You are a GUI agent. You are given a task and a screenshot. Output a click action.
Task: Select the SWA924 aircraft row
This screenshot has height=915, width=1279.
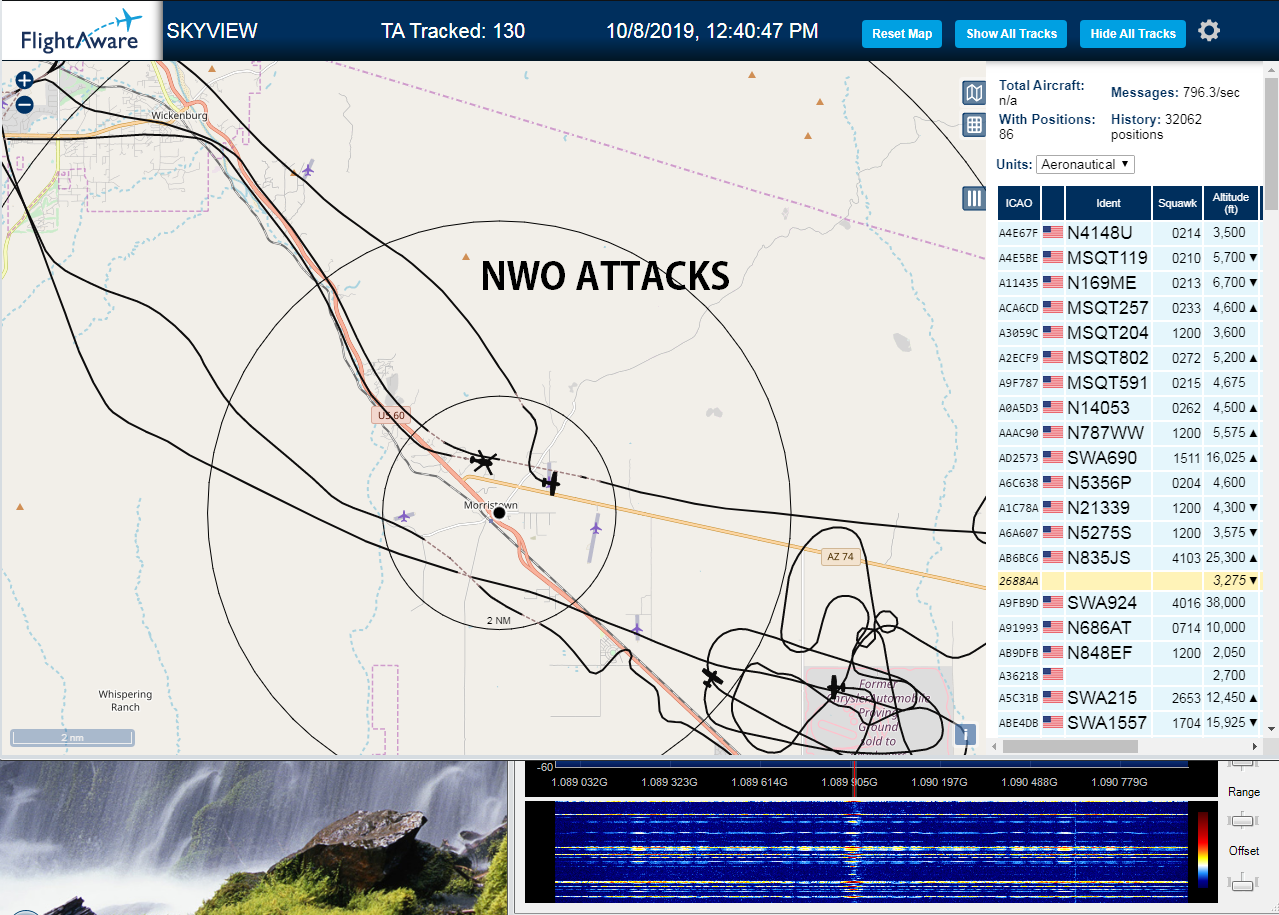click(x=1130, y=602)
